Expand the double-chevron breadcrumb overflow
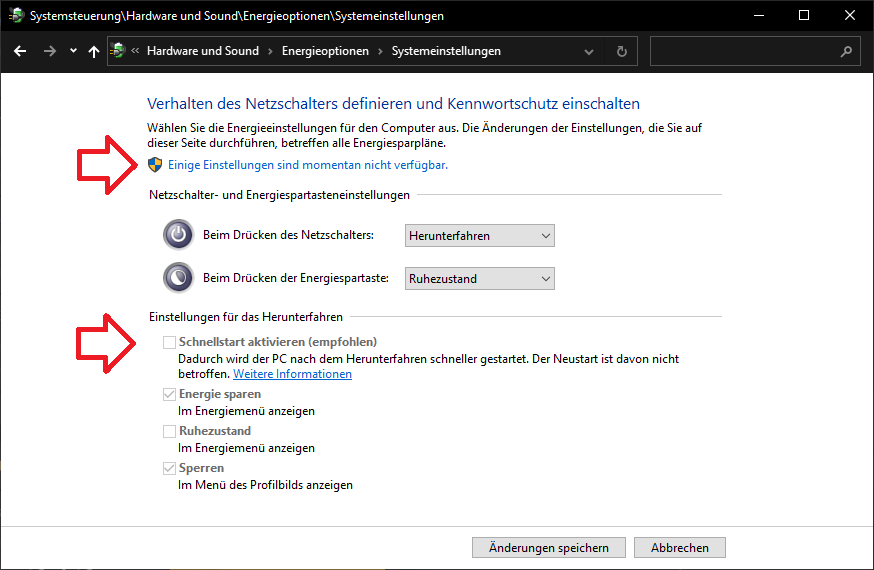The height and width of the screenshot is (570, 874). tap(135, 51)
